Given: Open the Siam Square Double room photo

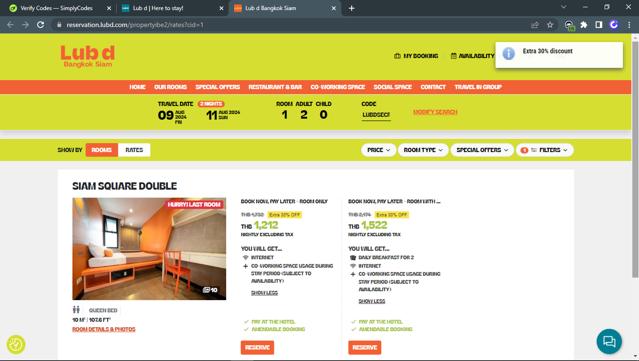Looking at the screenshot, I should click(x=149, y=249).
